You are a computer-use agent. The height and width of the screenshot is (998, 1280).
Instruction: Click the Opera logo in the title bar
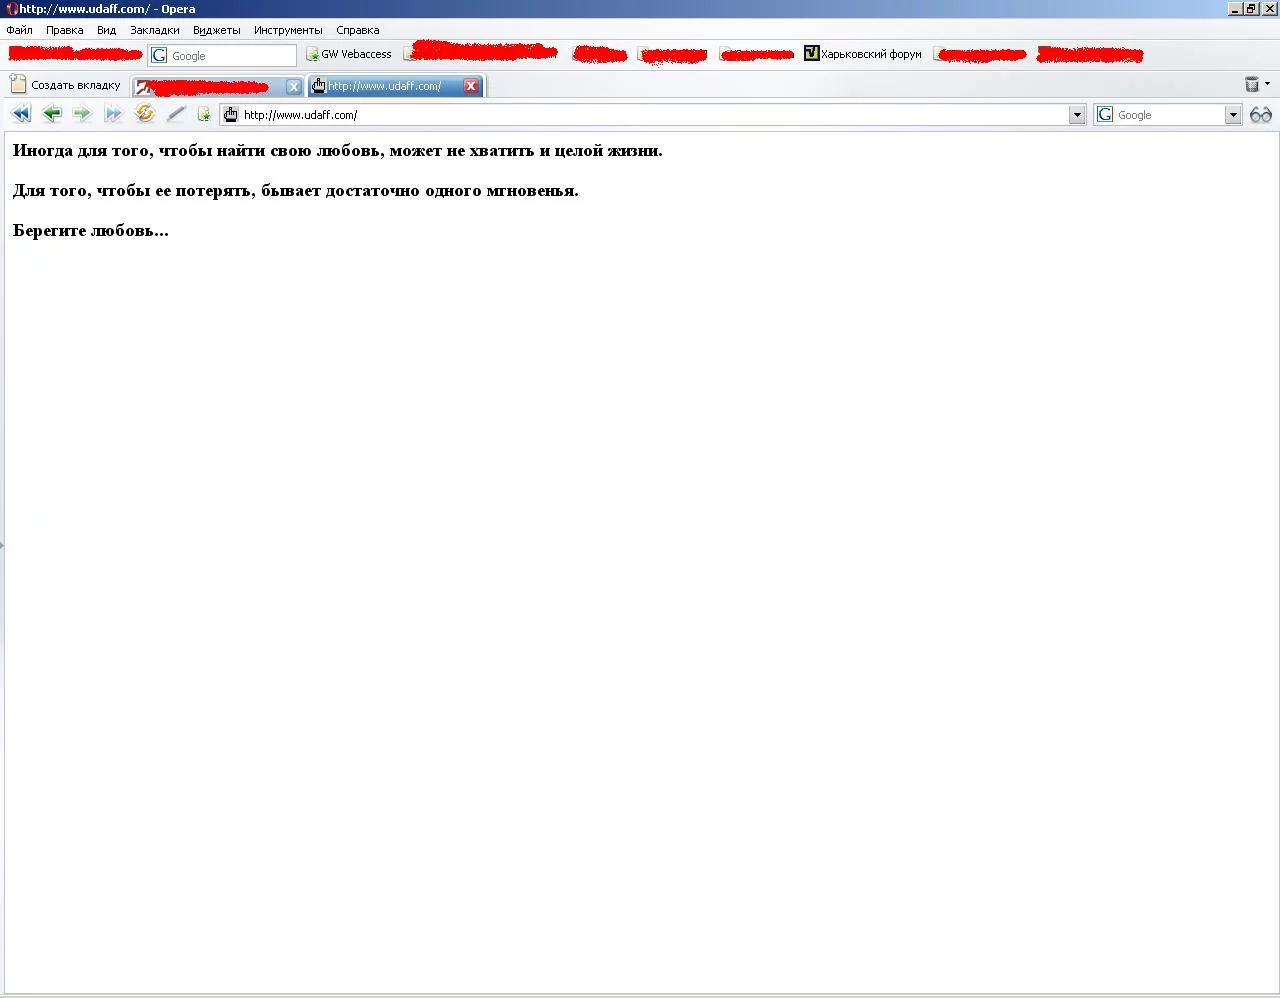(x=12, y=9)
